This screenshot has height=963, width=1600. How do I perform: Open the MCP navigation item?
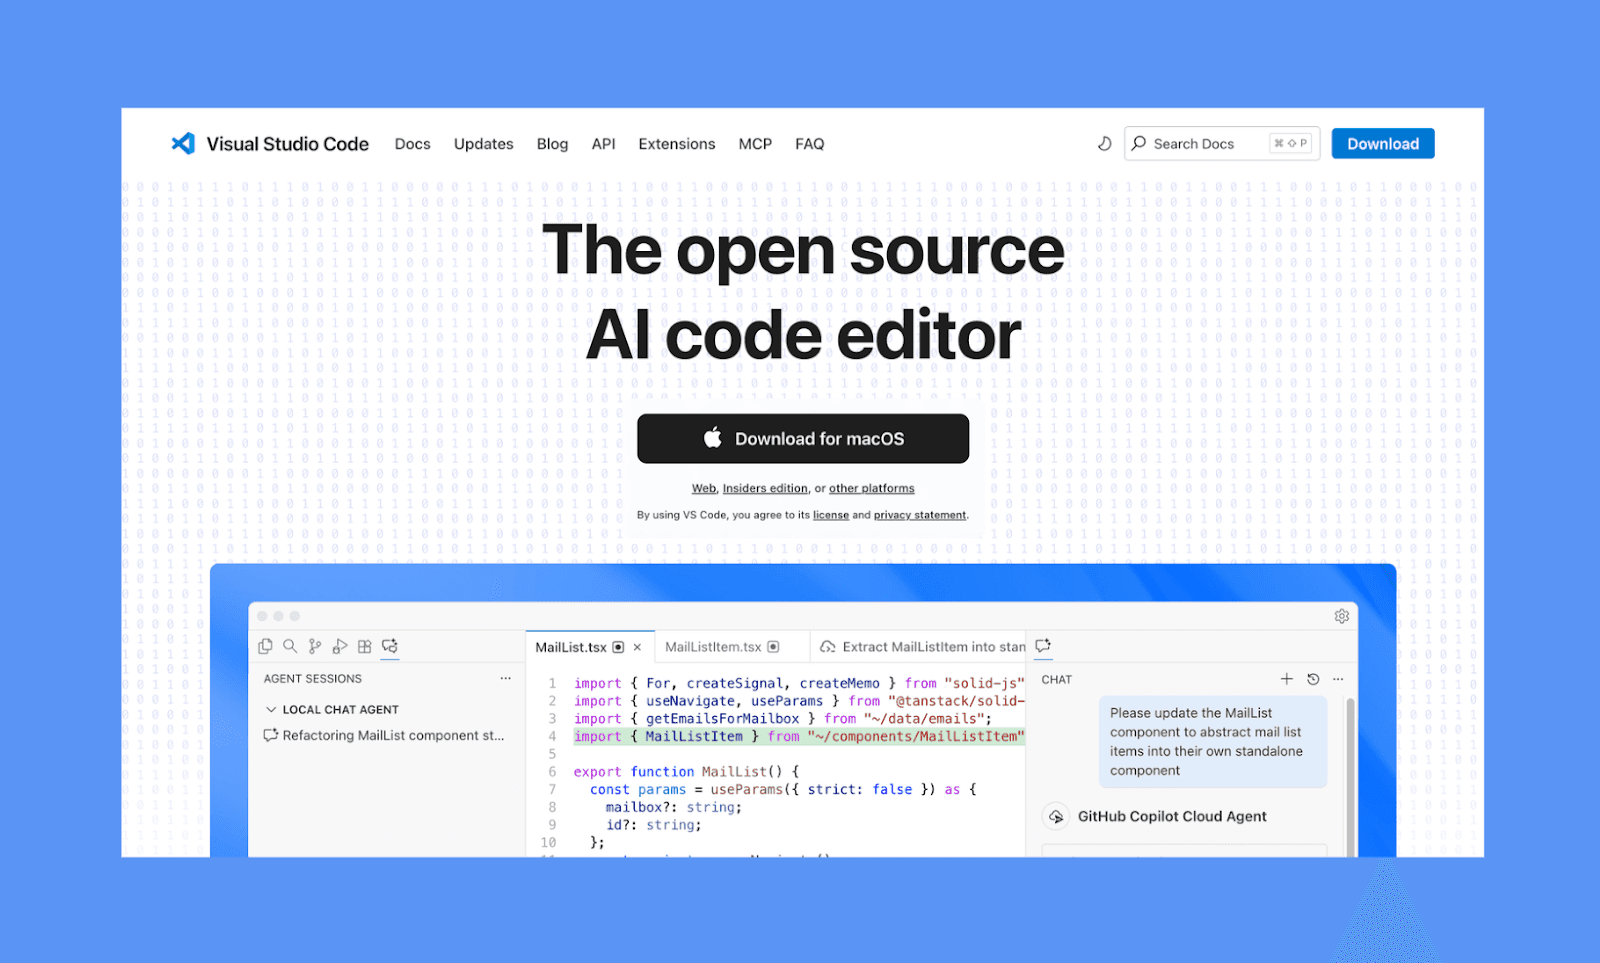pos(755,144)
